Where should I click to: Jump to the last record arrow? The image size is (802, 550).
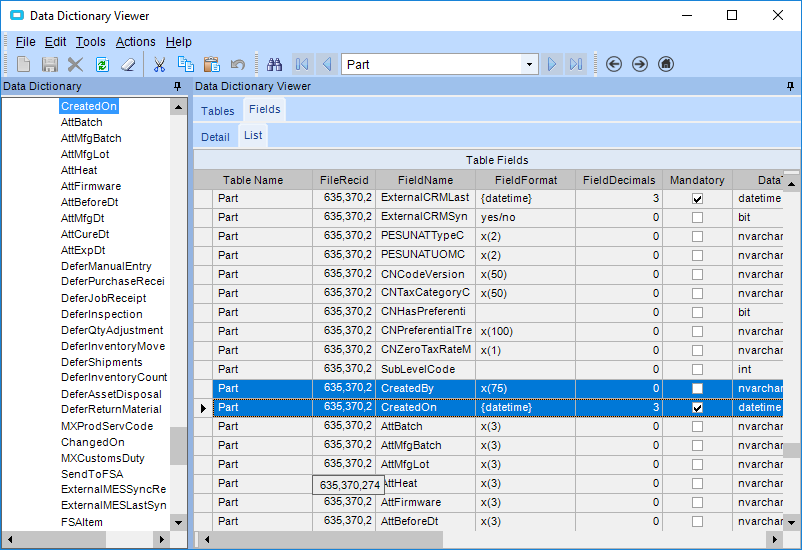576,64
